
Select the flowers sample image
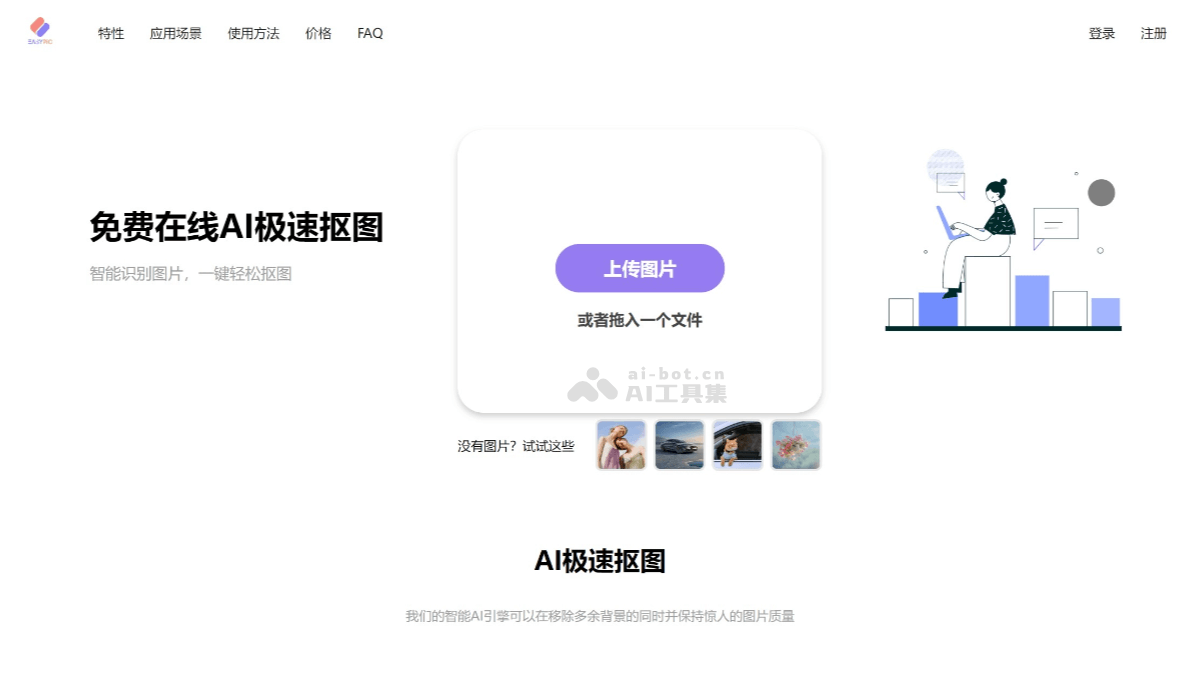click(795, 444)
